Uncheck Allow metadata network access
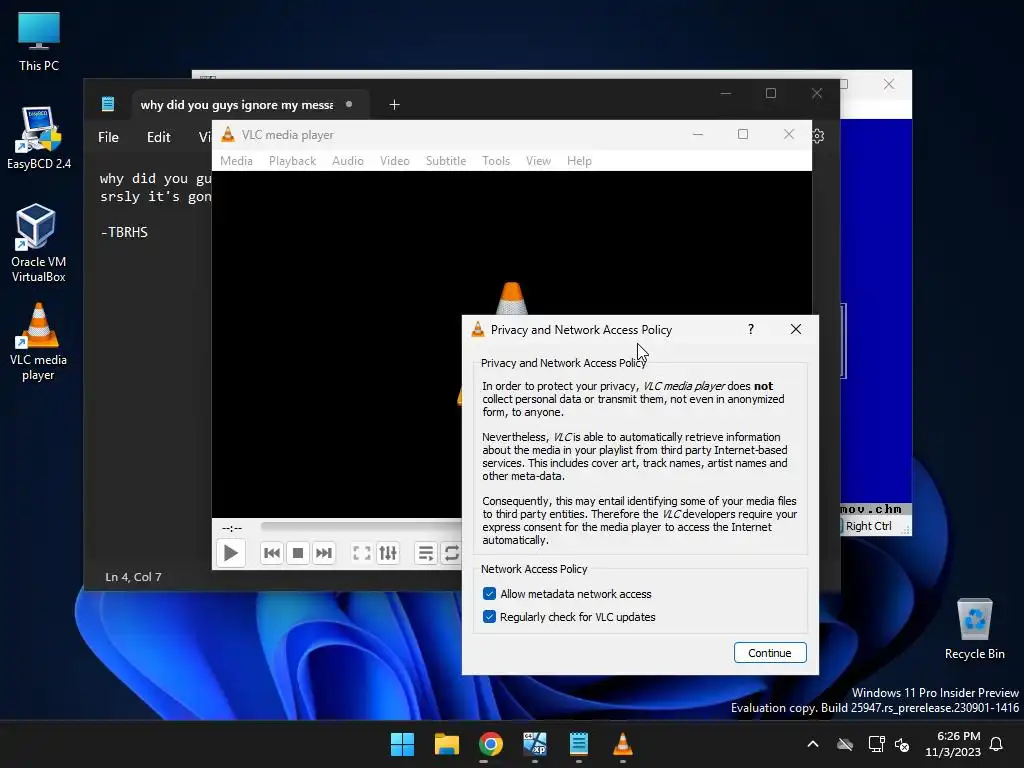 click(489, 594)
